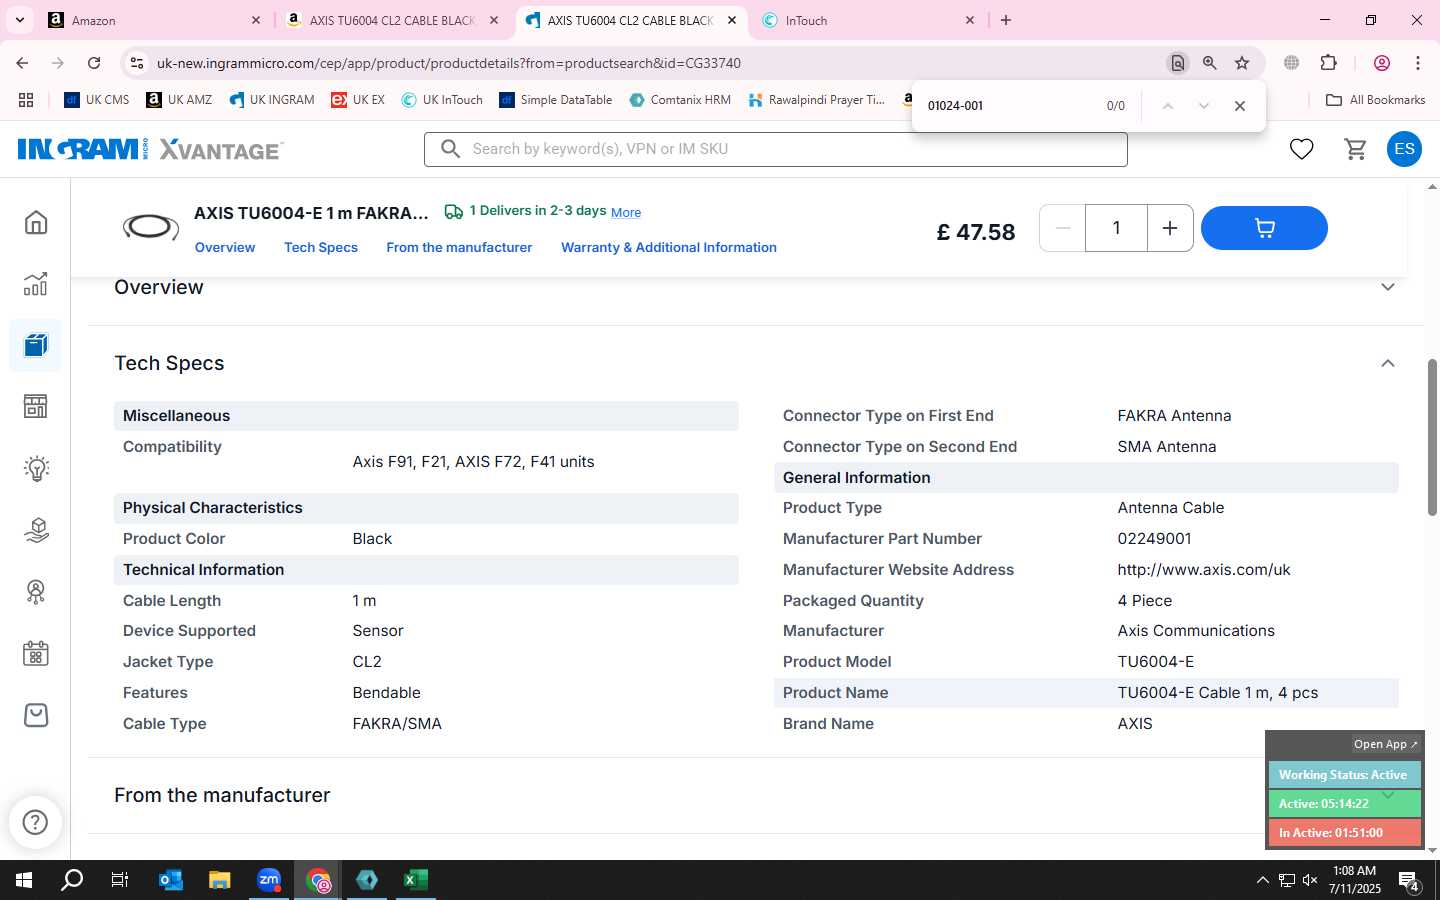
Task: Open Windows Start menu
Action: (24, 880)
